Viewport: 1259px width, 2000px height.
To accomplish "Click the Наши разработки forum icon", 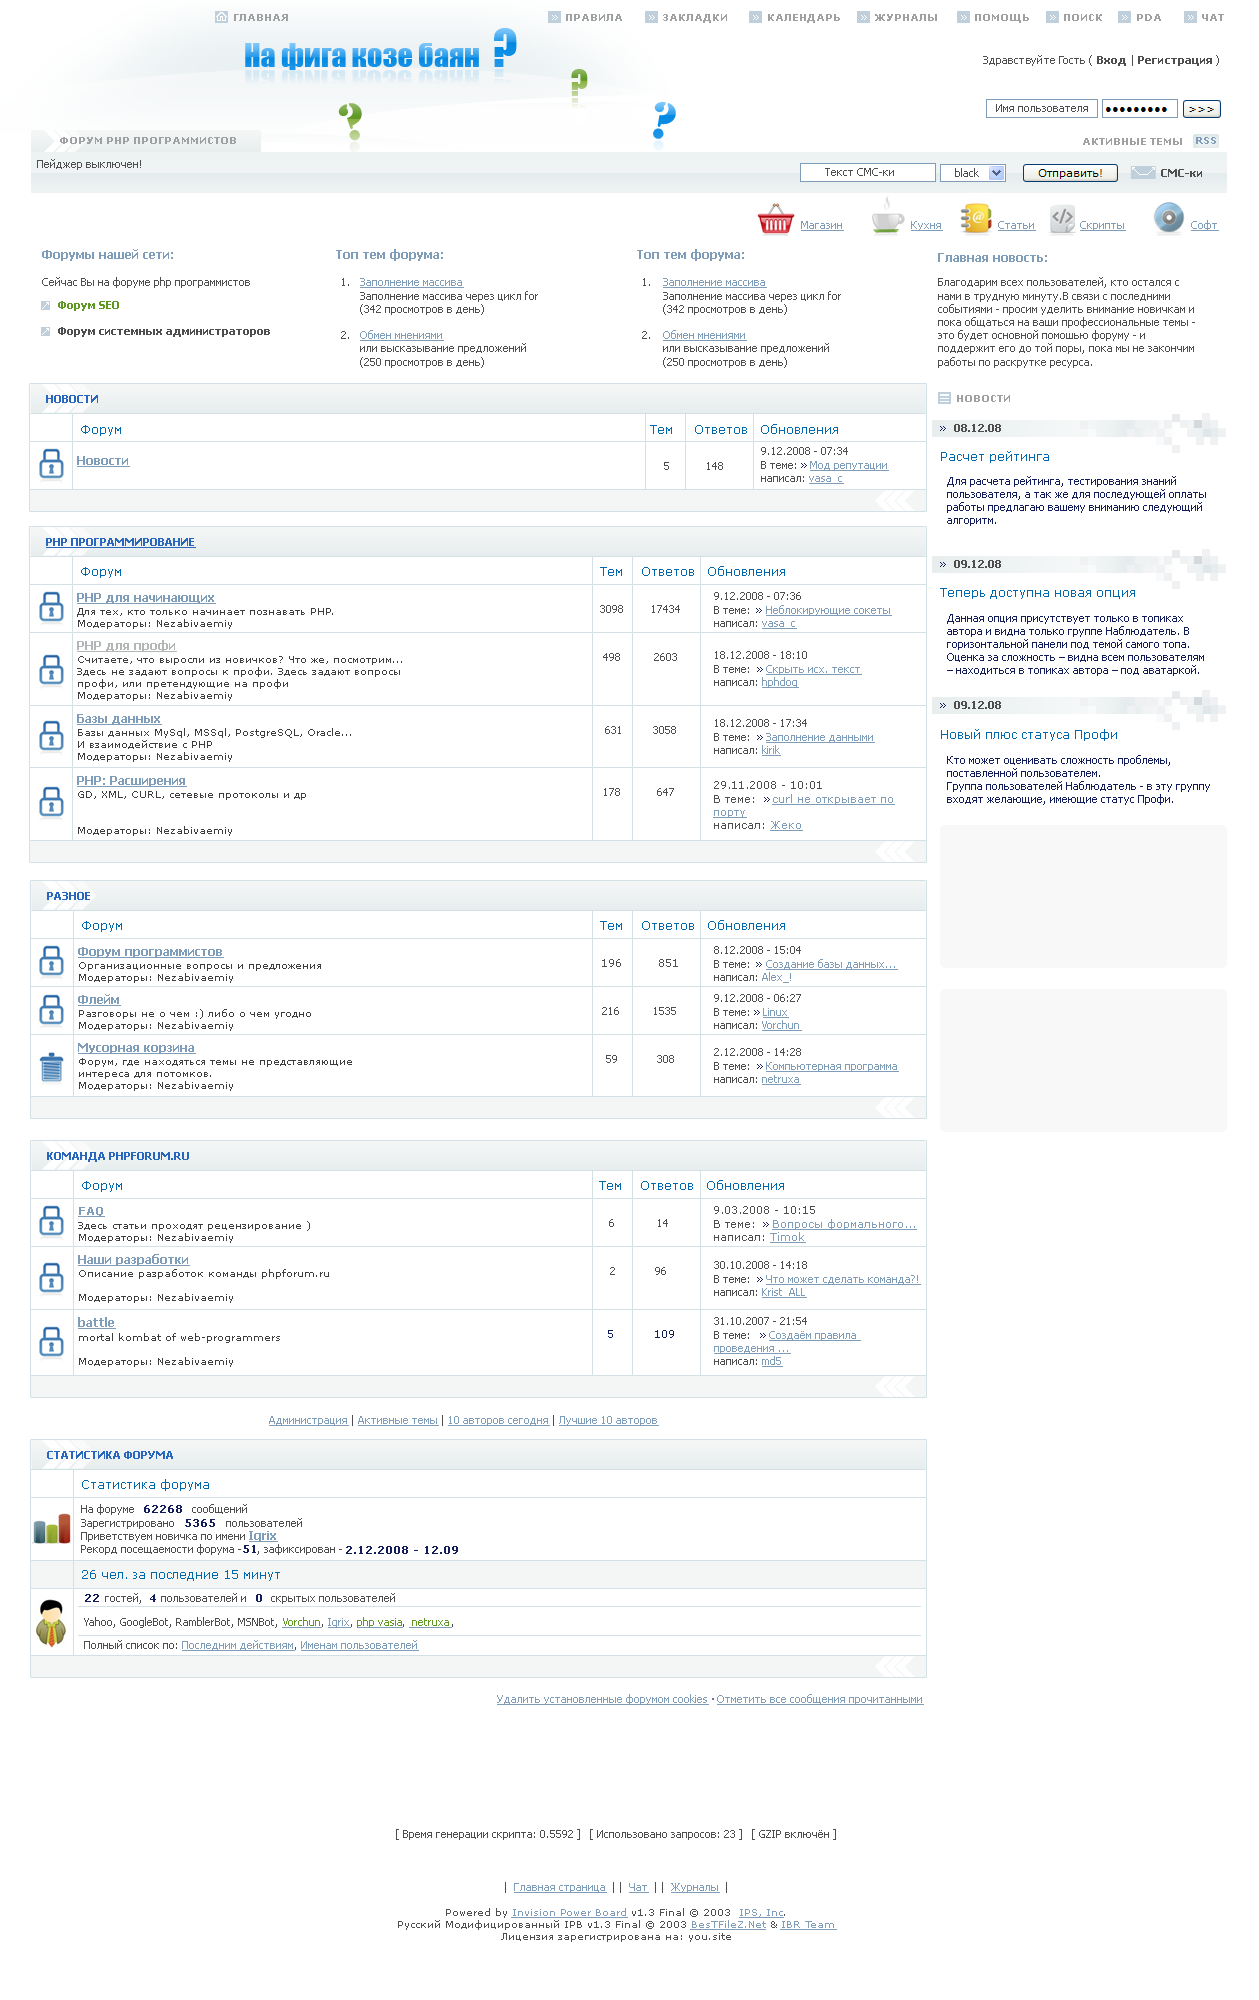I will [51, 1277].
